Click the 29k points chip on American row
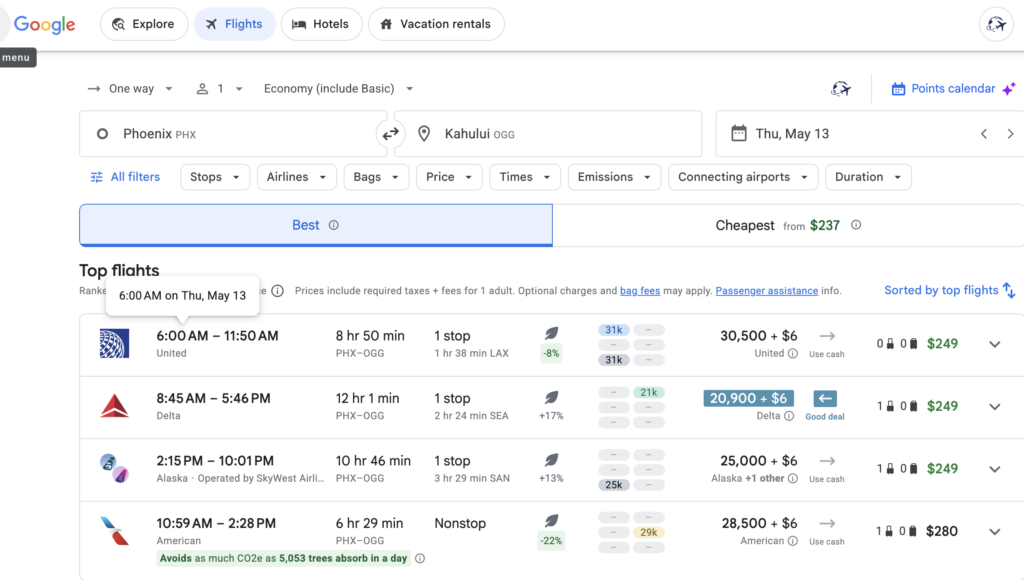Viewport: 1024px width, 580px height. [648, 532]
